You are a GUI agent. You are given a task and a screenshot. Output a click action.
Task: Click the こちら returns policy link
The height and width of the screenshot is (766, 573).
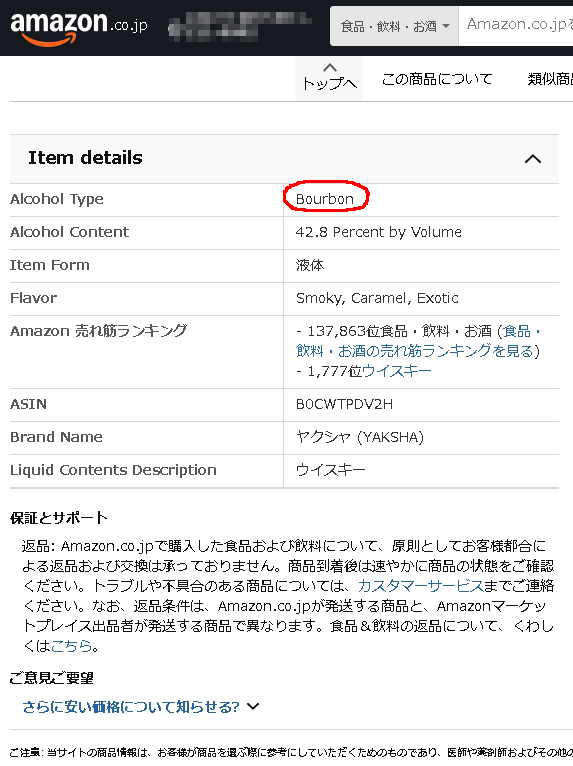click(71, 646)
